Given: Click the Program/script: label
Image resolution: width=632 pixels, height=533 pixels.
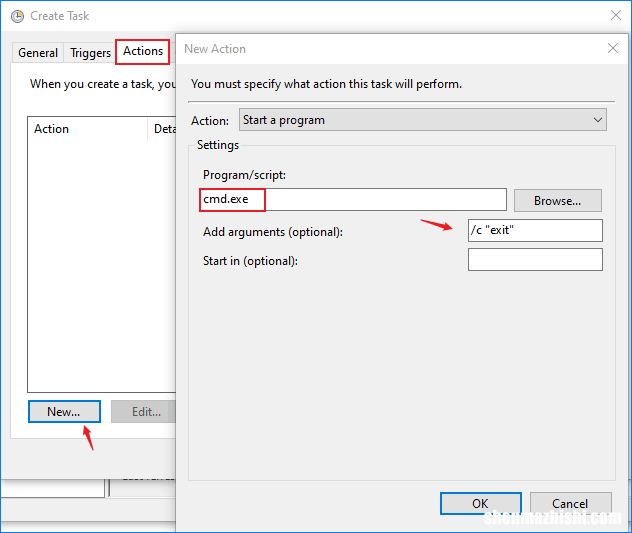Looking at the screenshot, I should click(244, 175).
